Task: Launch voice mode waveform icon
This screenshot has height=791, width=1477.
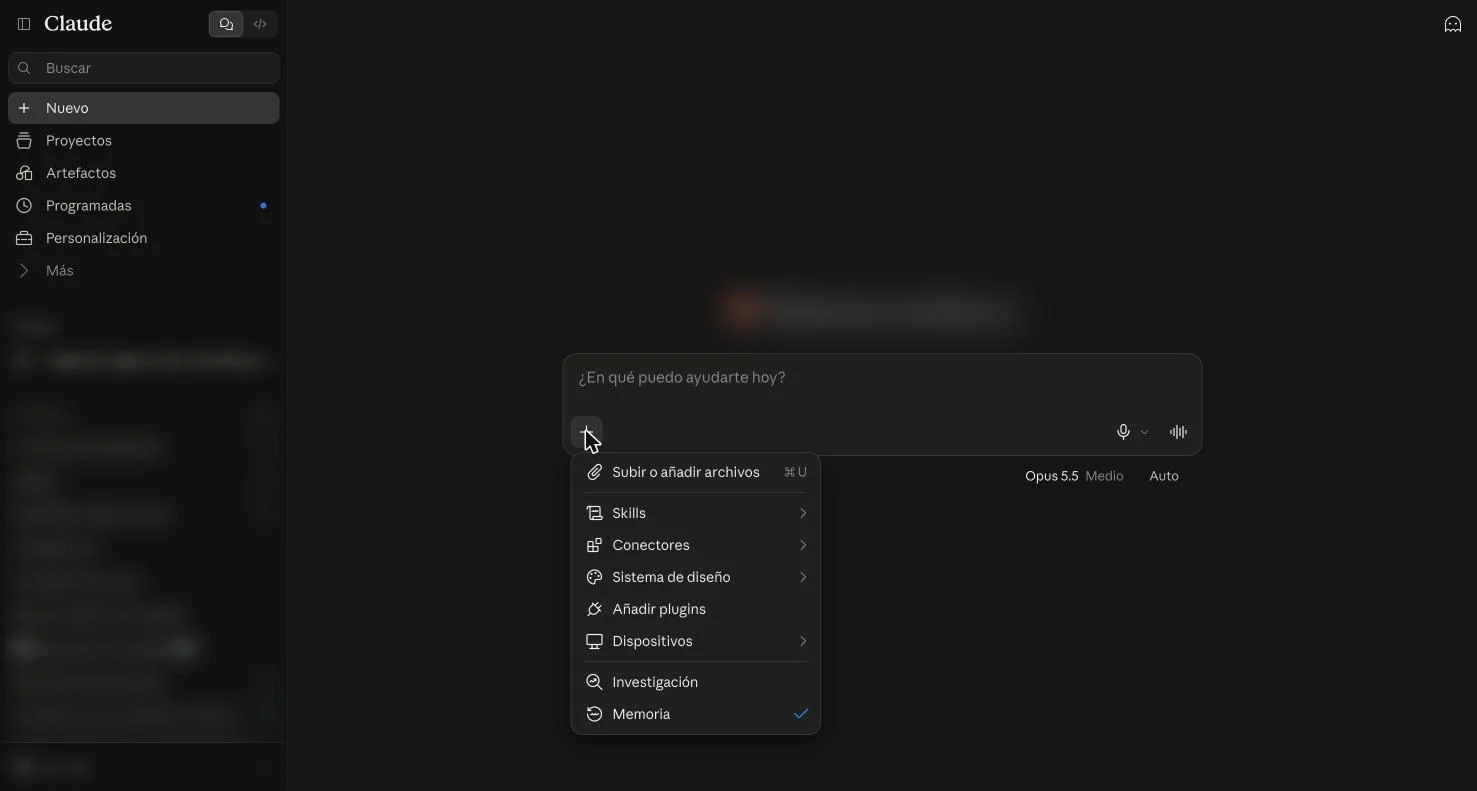Action: [x=1178, y=432]
